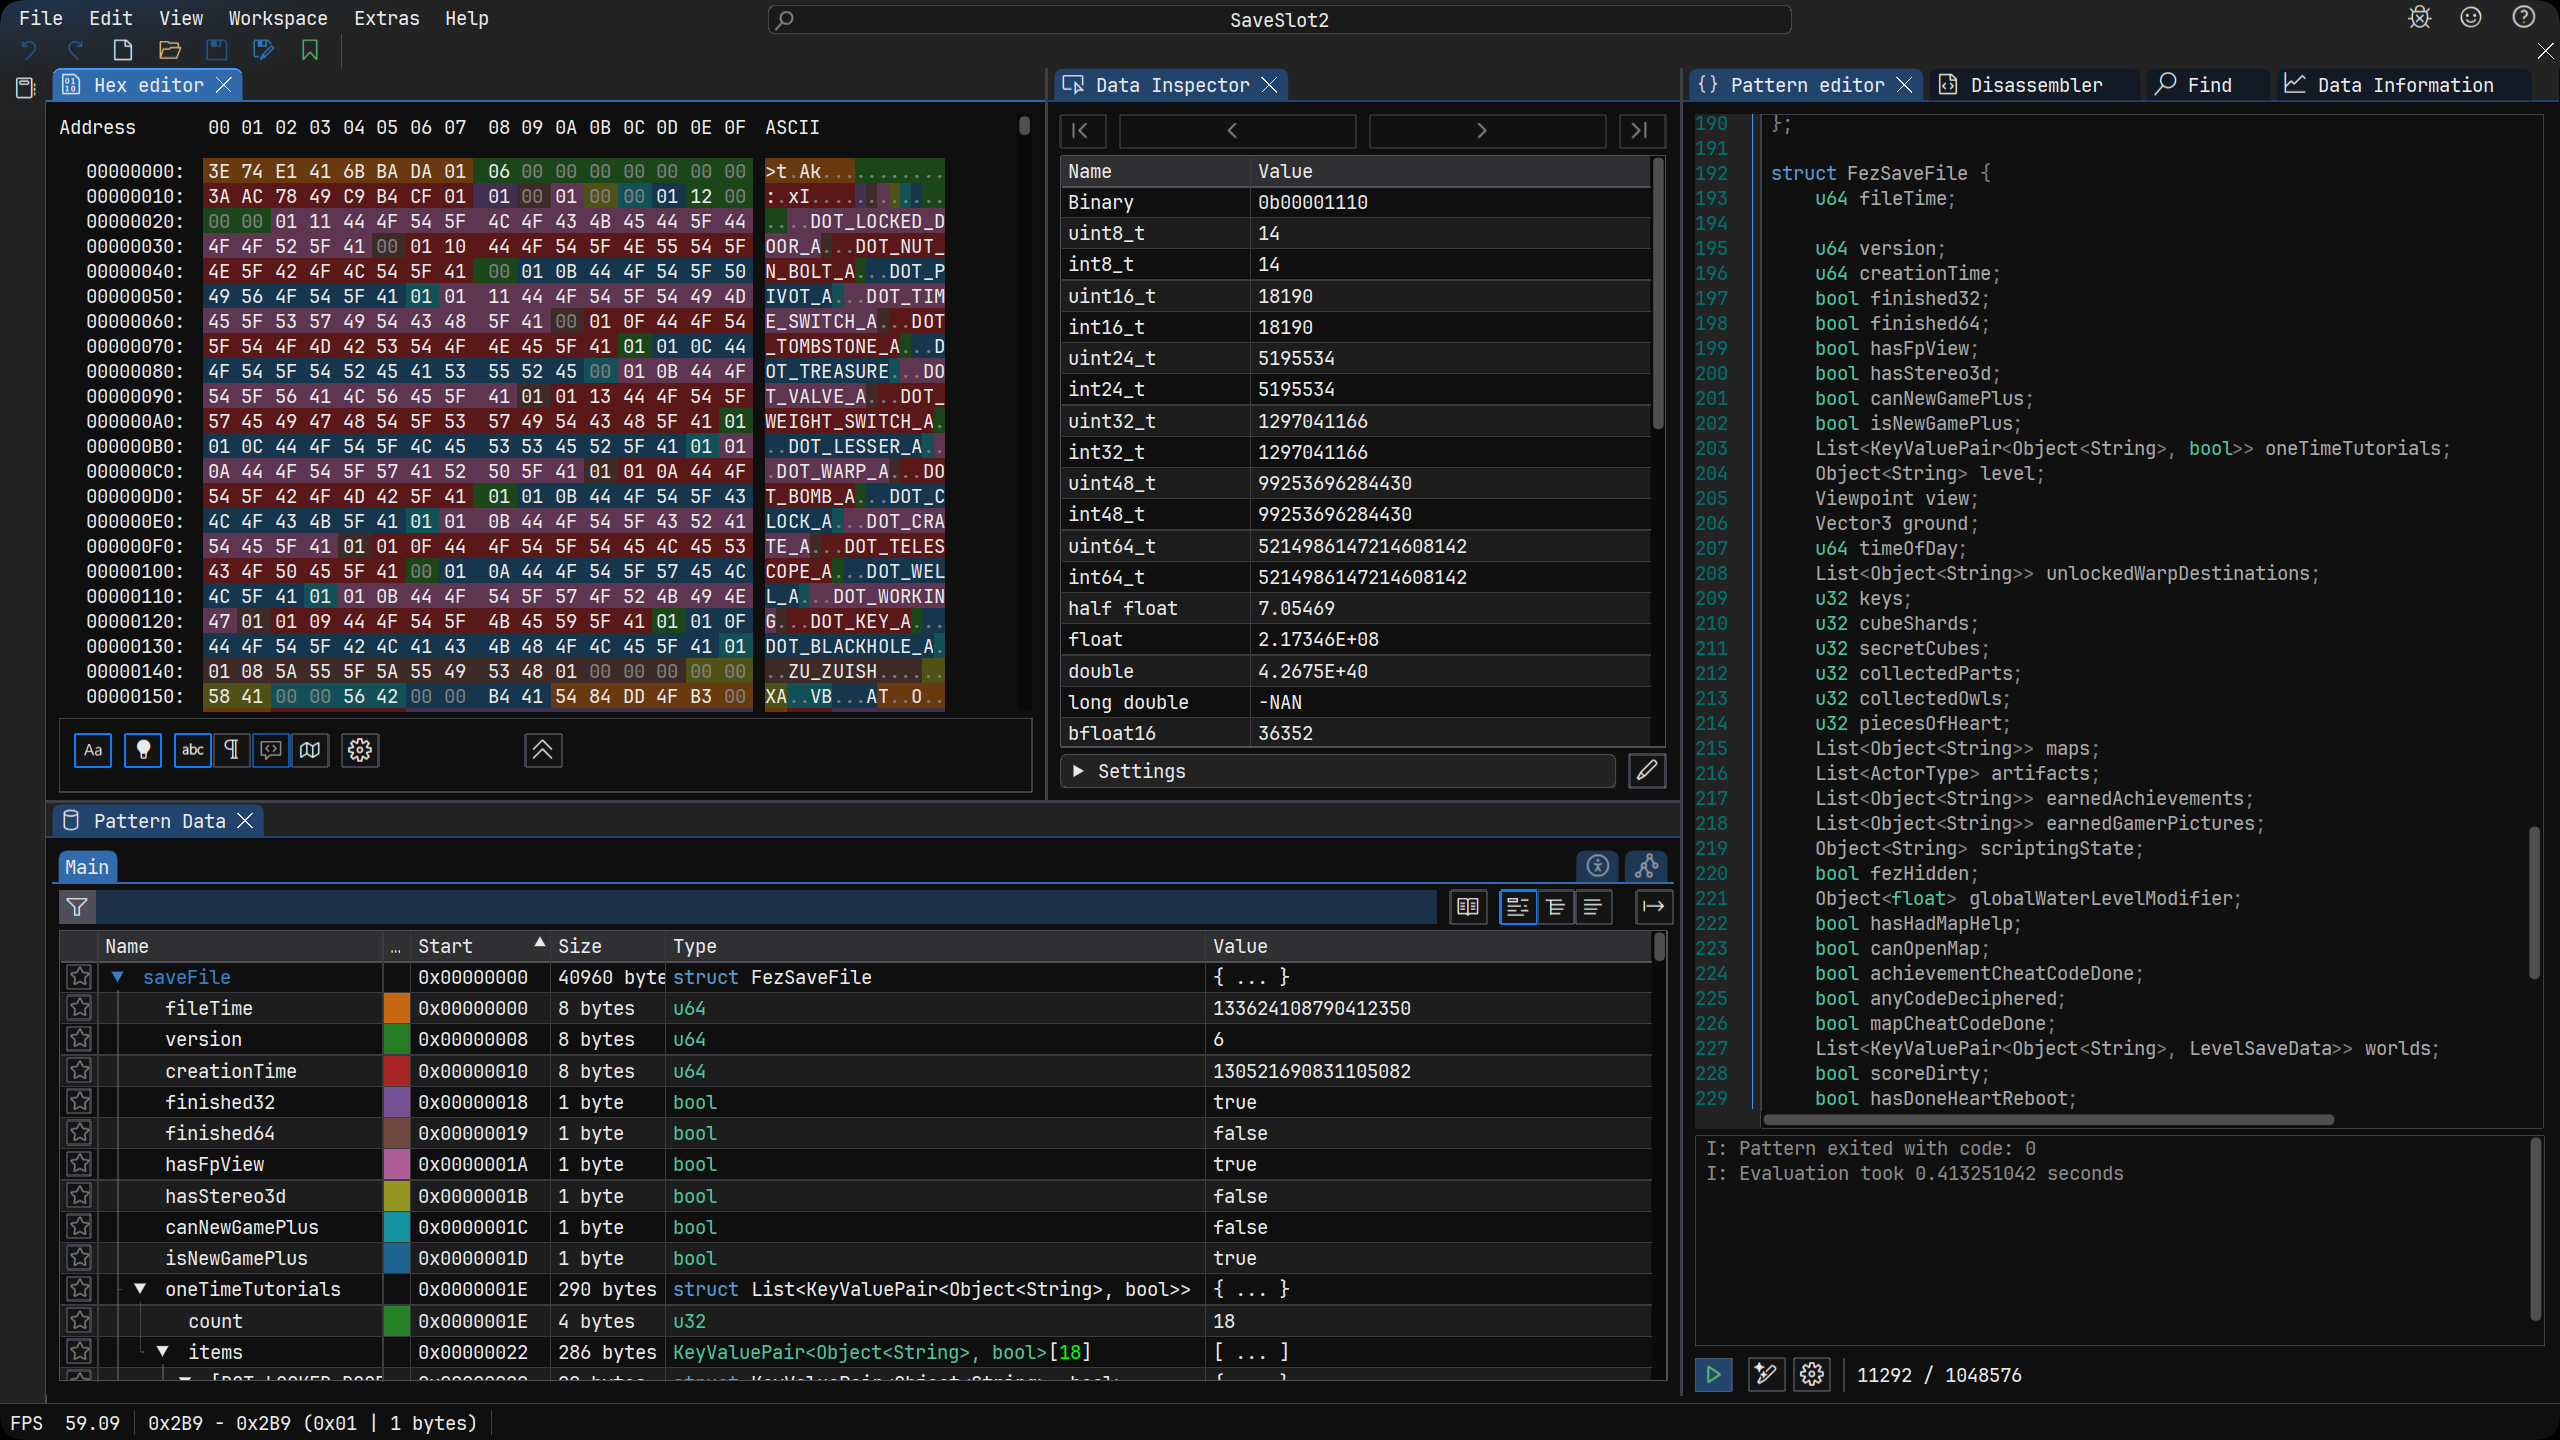This screenshot has width=2560, height=1440.
Task: Open hex editor gear settings icon
Action: tap(360, 750)
